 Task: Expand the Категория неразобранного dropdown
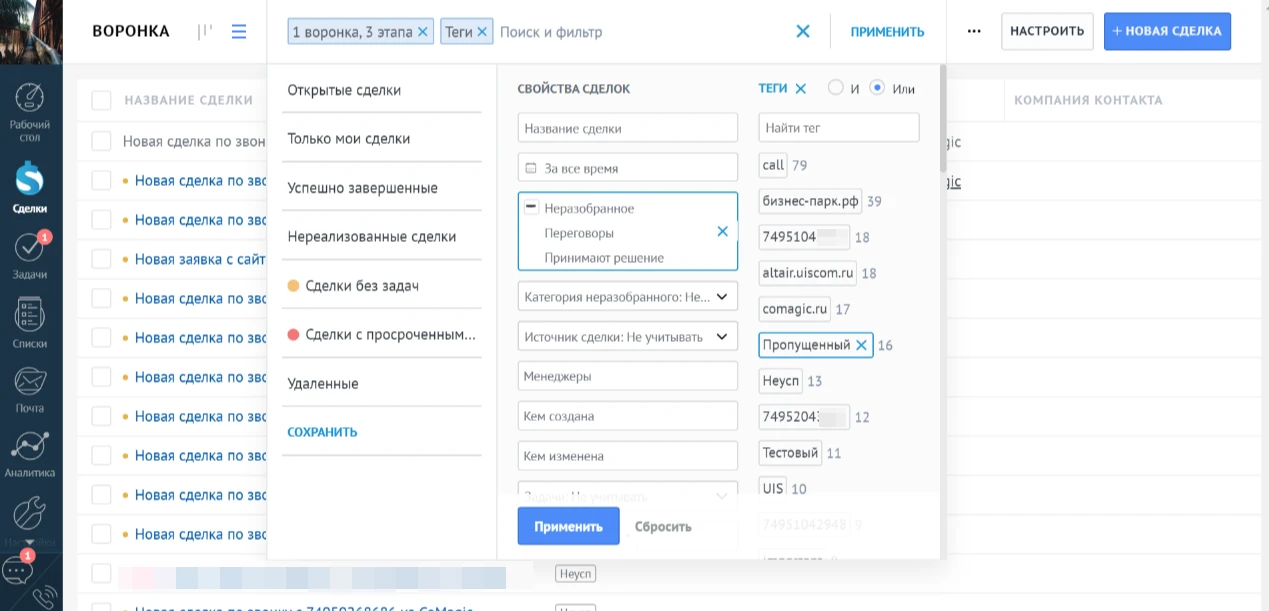click(x=628, y=296)
